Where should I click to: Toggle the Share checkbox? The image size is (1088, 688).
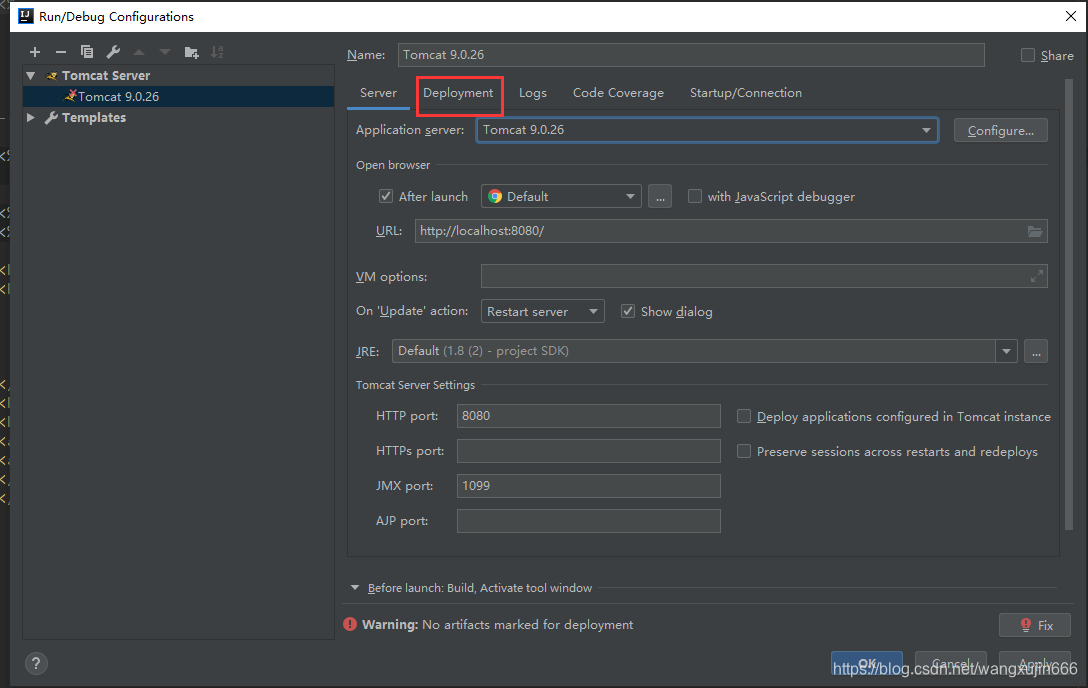[x=1028, y=55]
